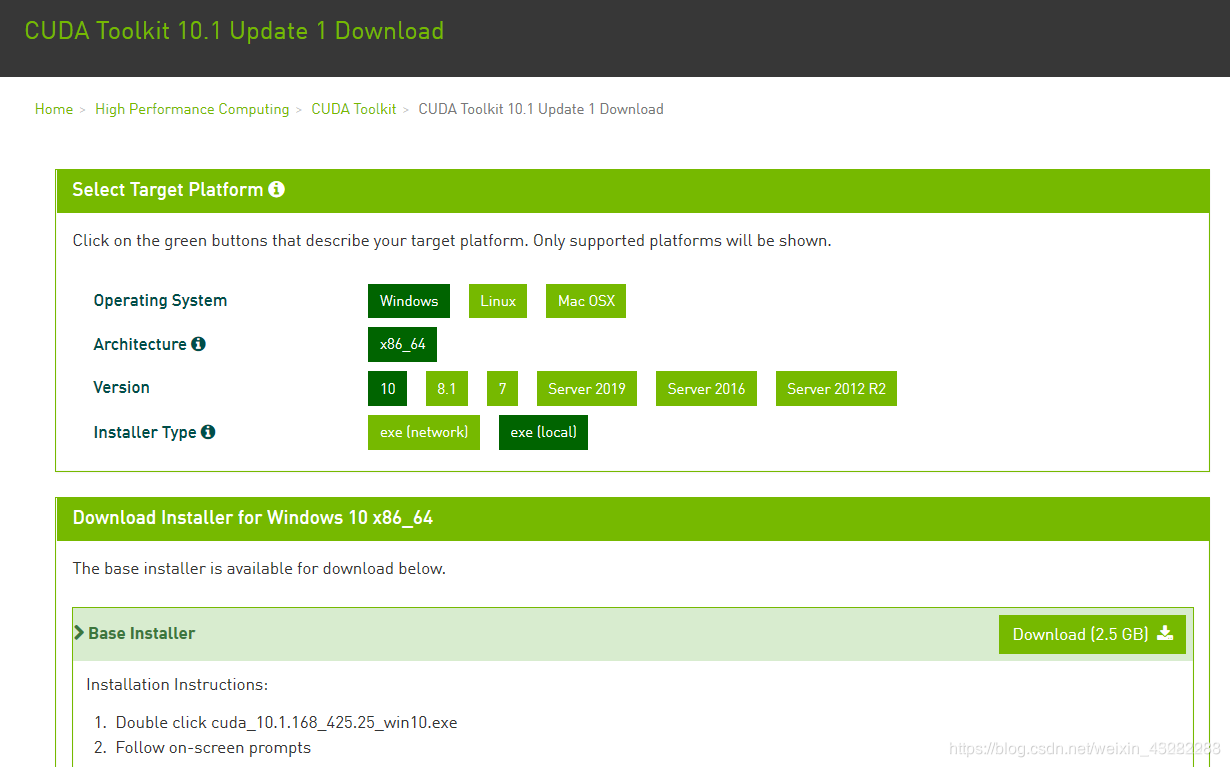
Task: Click the Version label
Action: [x=121, y=387]
